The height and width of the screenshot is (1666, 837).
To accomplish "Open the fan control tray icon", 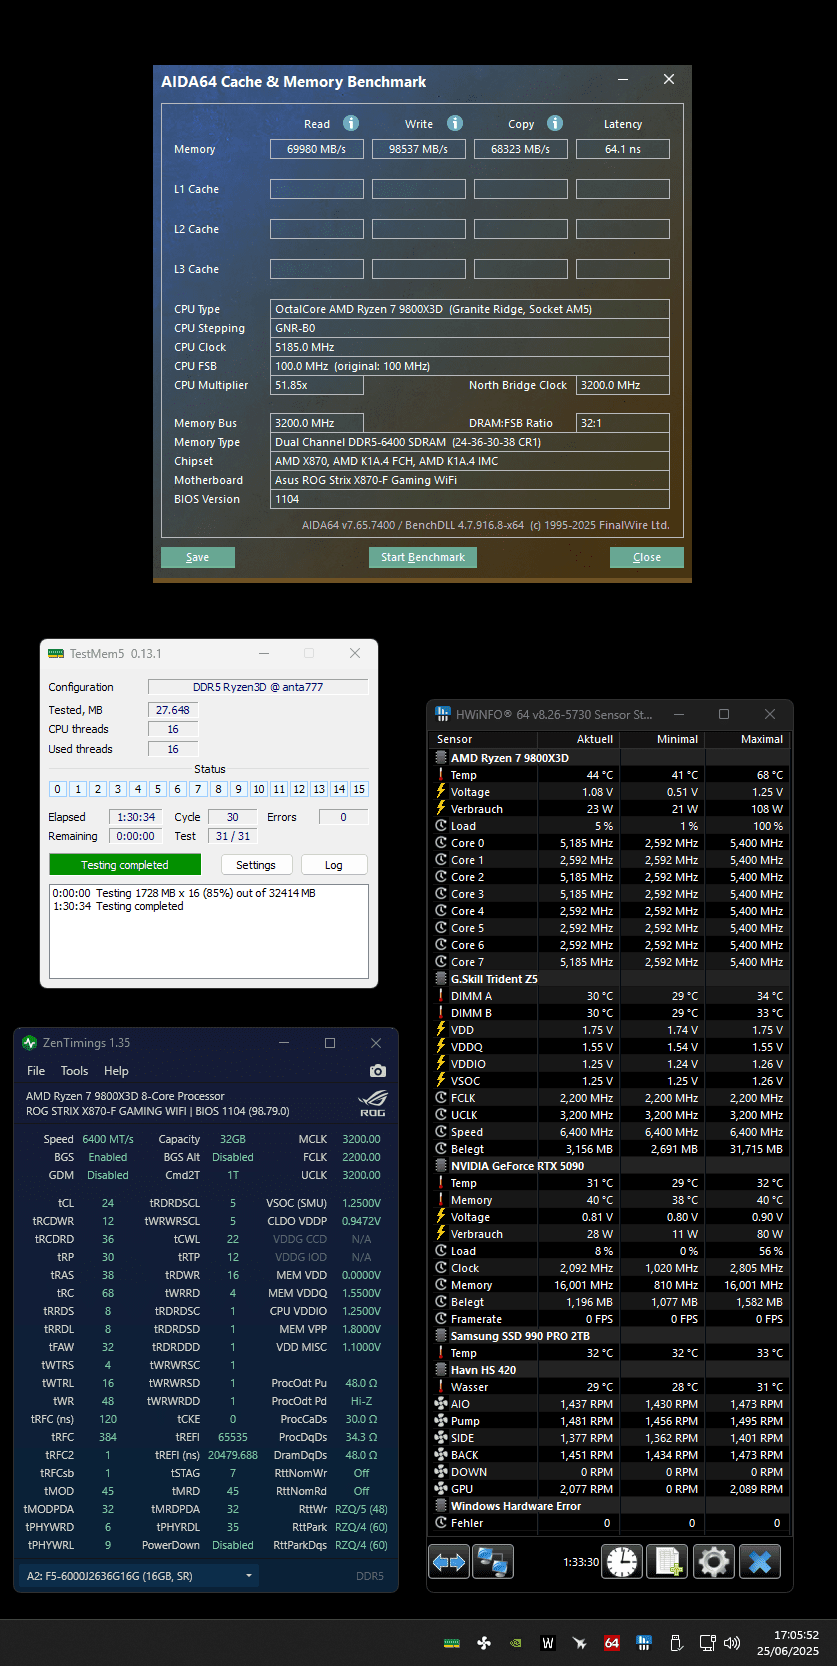I will click(484, 1642).
